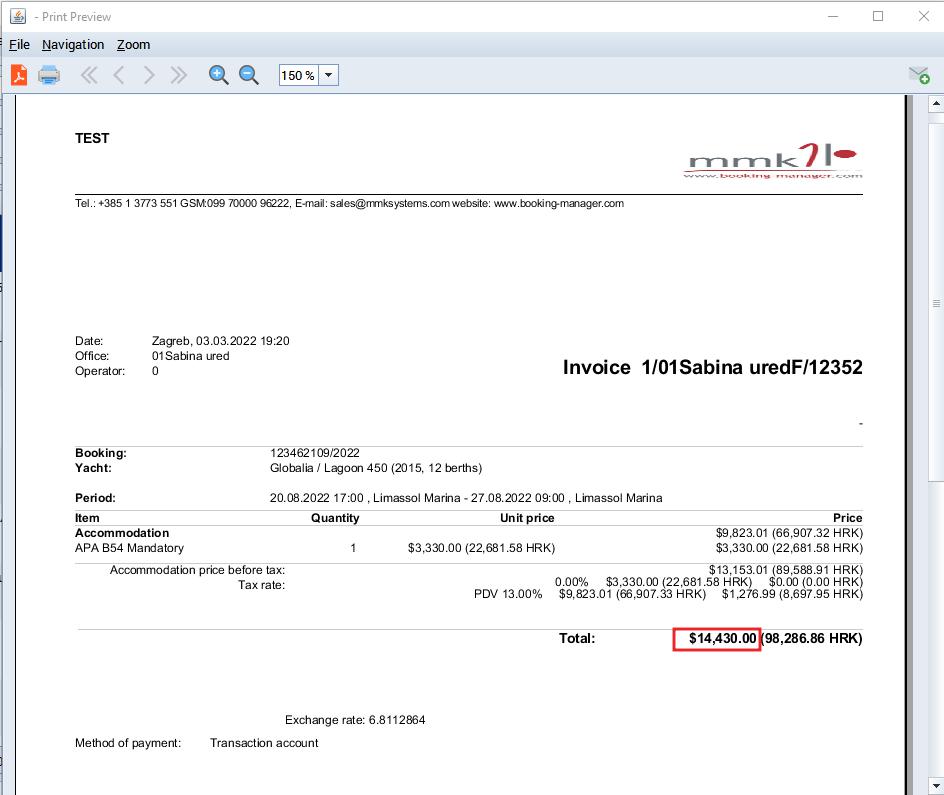Jump to the first page
Viewport: 944px width, 795px height.
click(x=88, y=74)
